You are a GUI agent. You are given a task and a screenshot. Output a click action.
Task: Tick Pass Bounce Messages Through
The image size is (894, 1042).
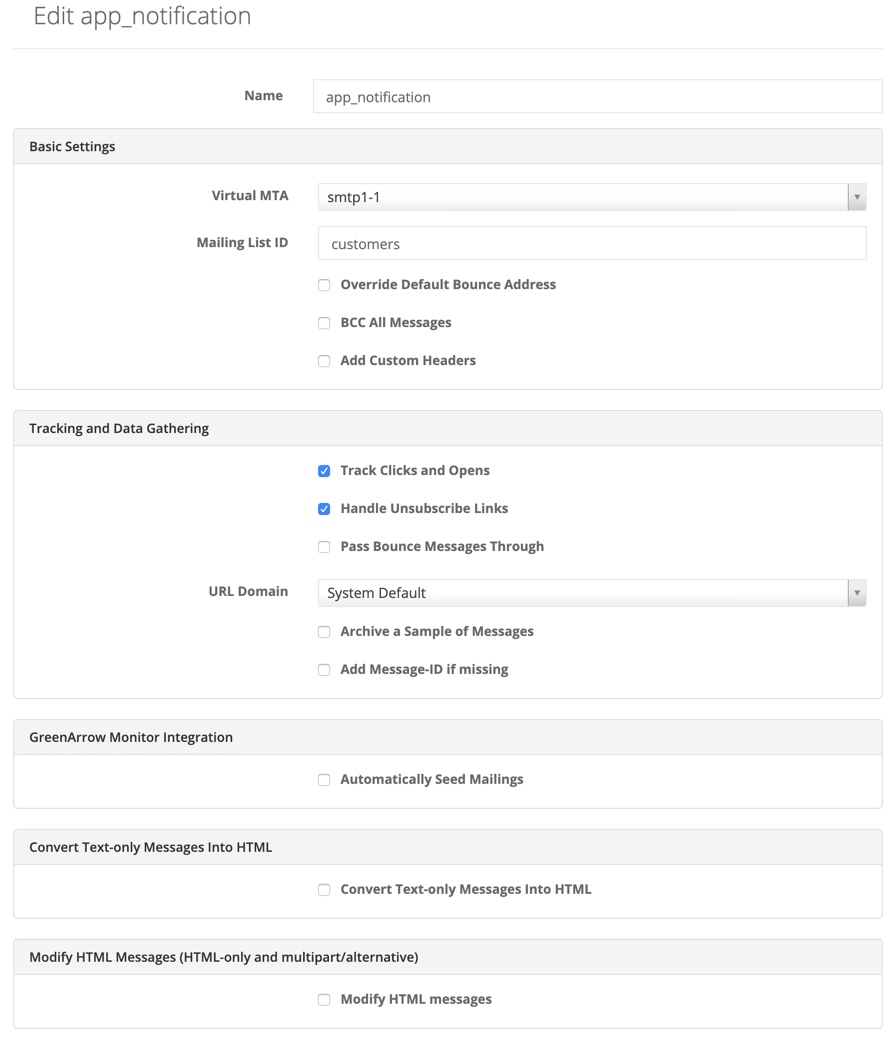(x=324, y=547)
